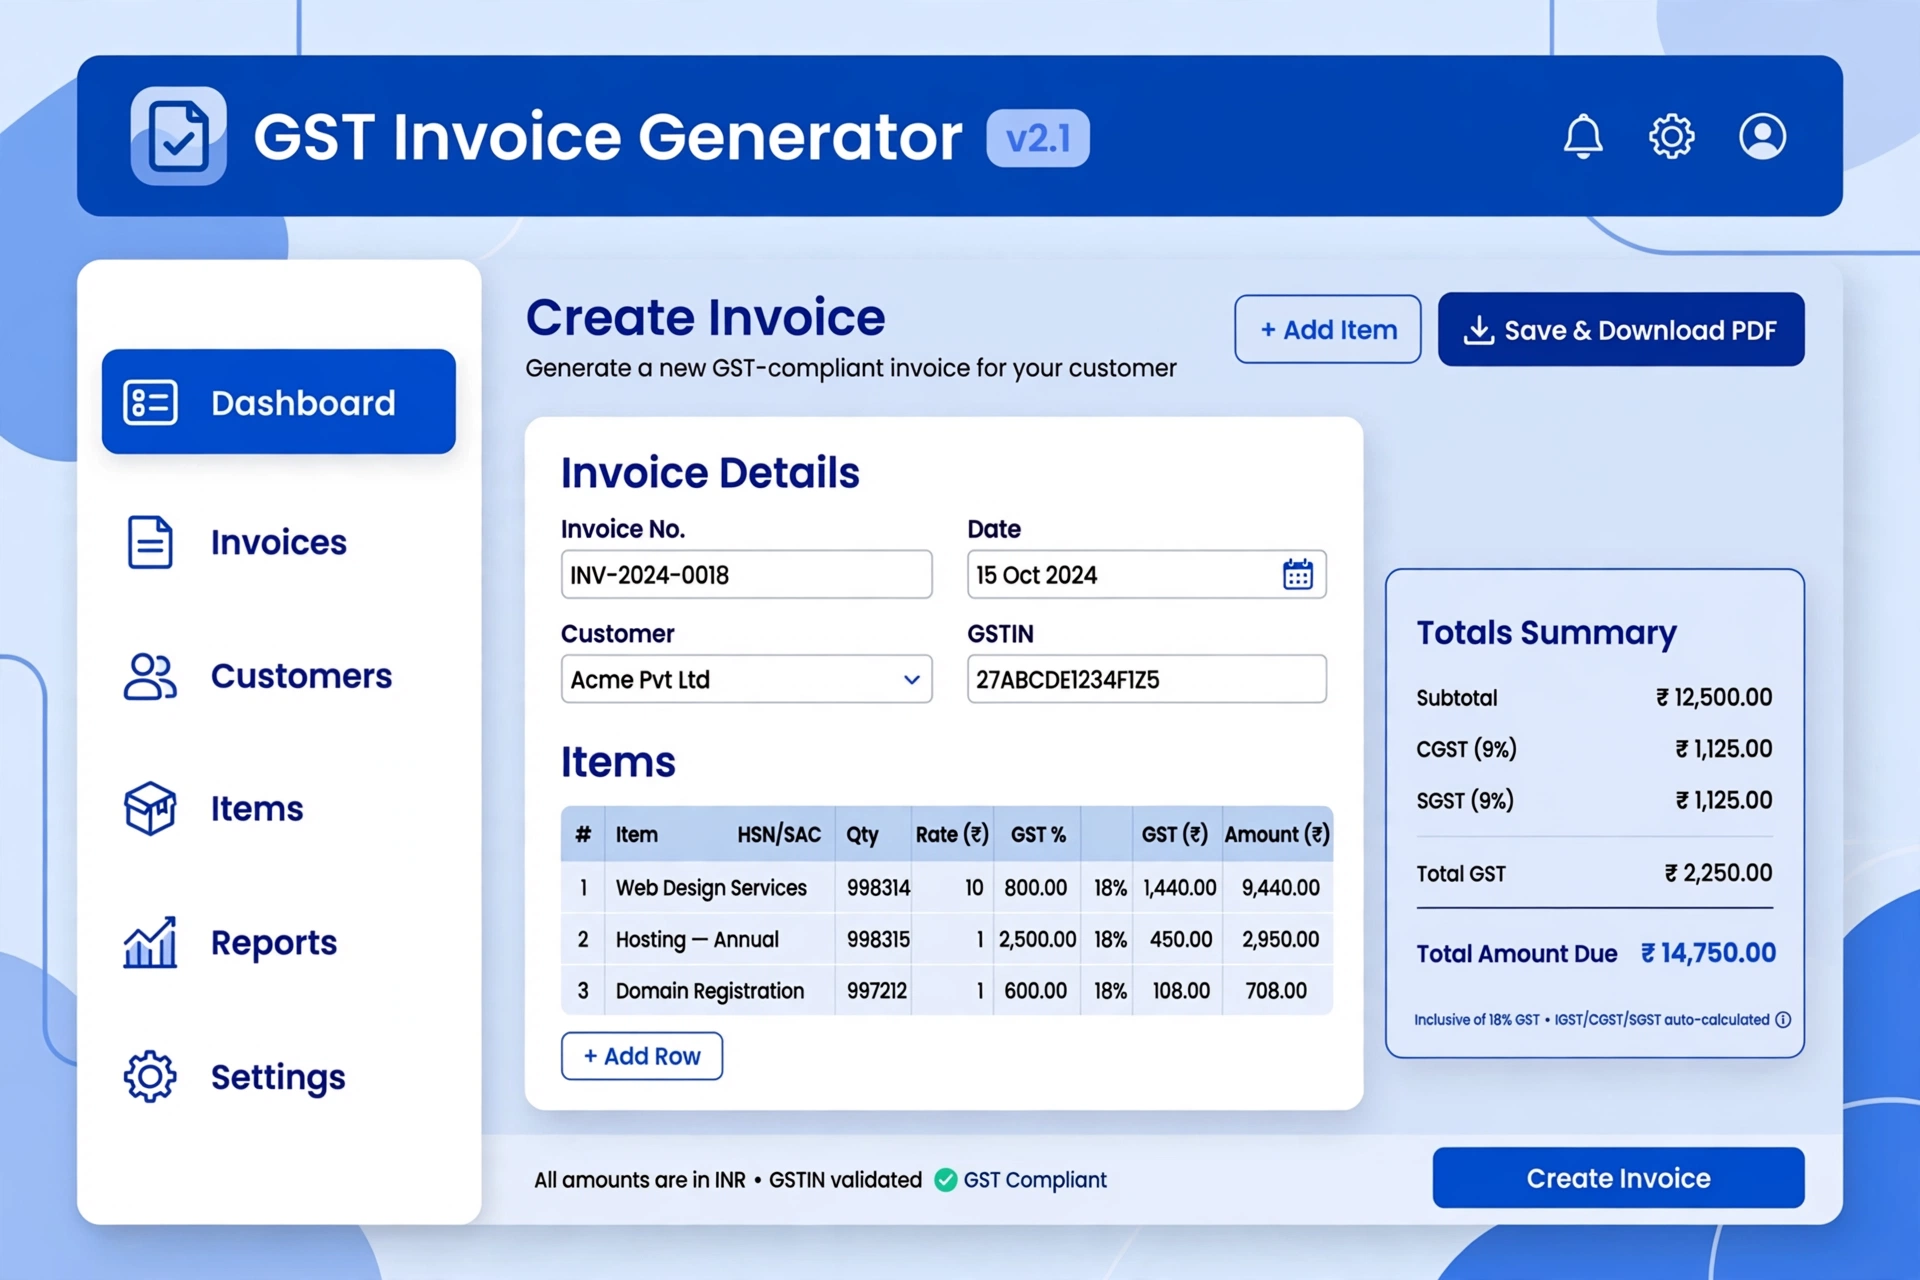
Task: Click the v2.1 version badge
Action: click(1038, 138)
